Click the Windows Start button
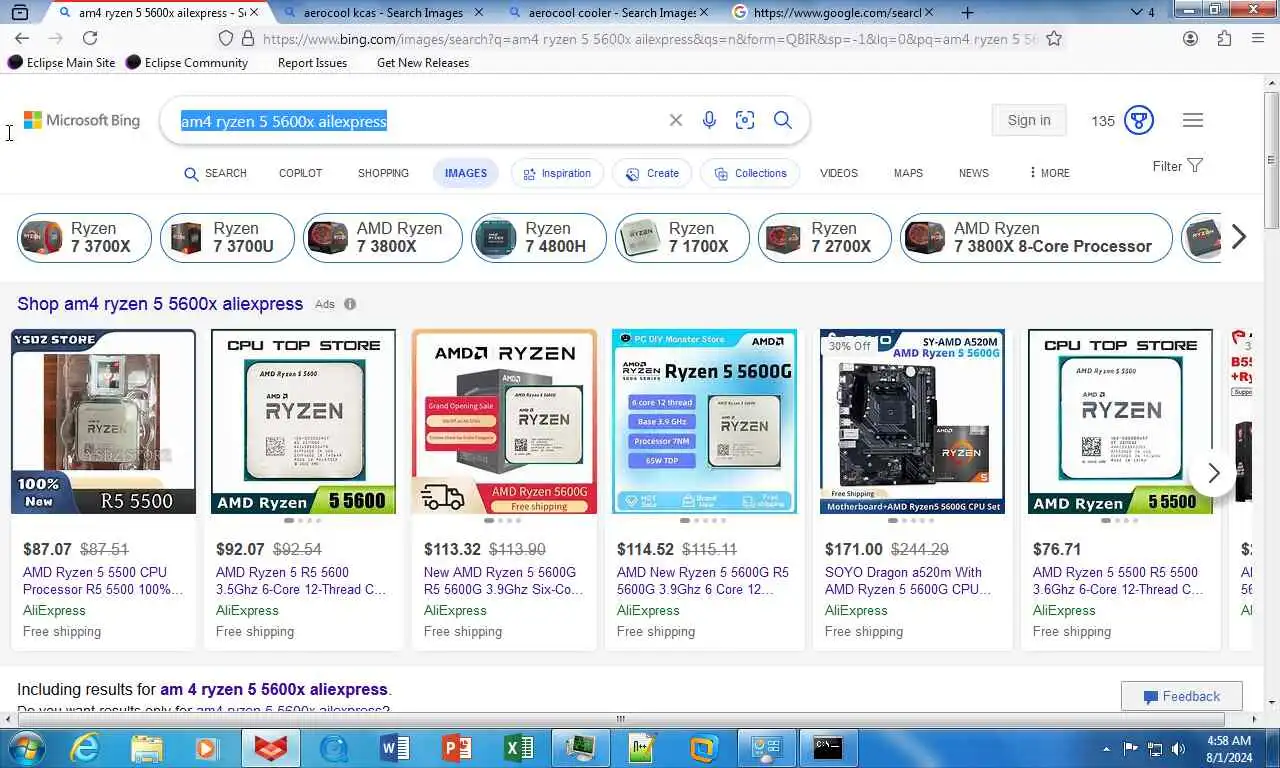Viewport: 1280px width, 768px height. (24, 748)
